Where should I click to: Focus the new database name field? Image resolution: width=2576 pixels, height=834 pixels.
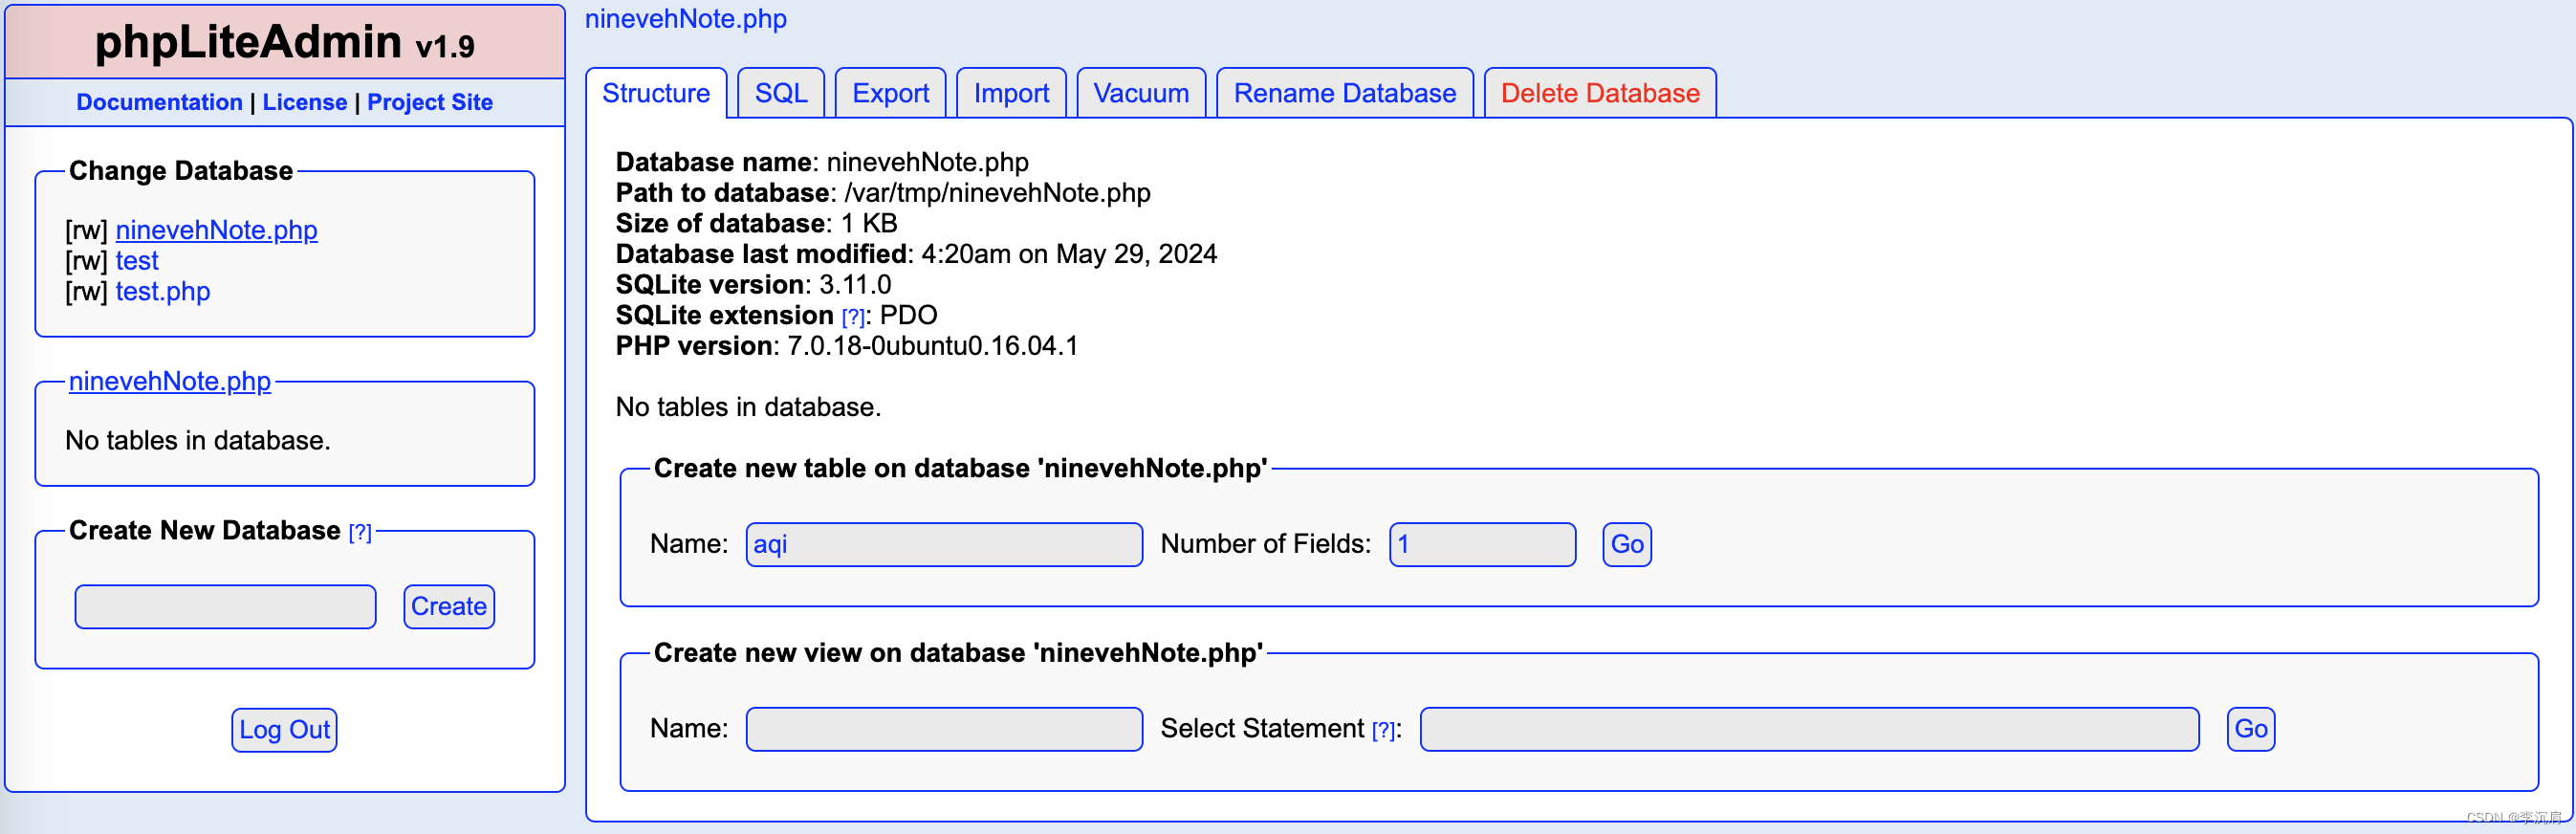click(226, 607)
